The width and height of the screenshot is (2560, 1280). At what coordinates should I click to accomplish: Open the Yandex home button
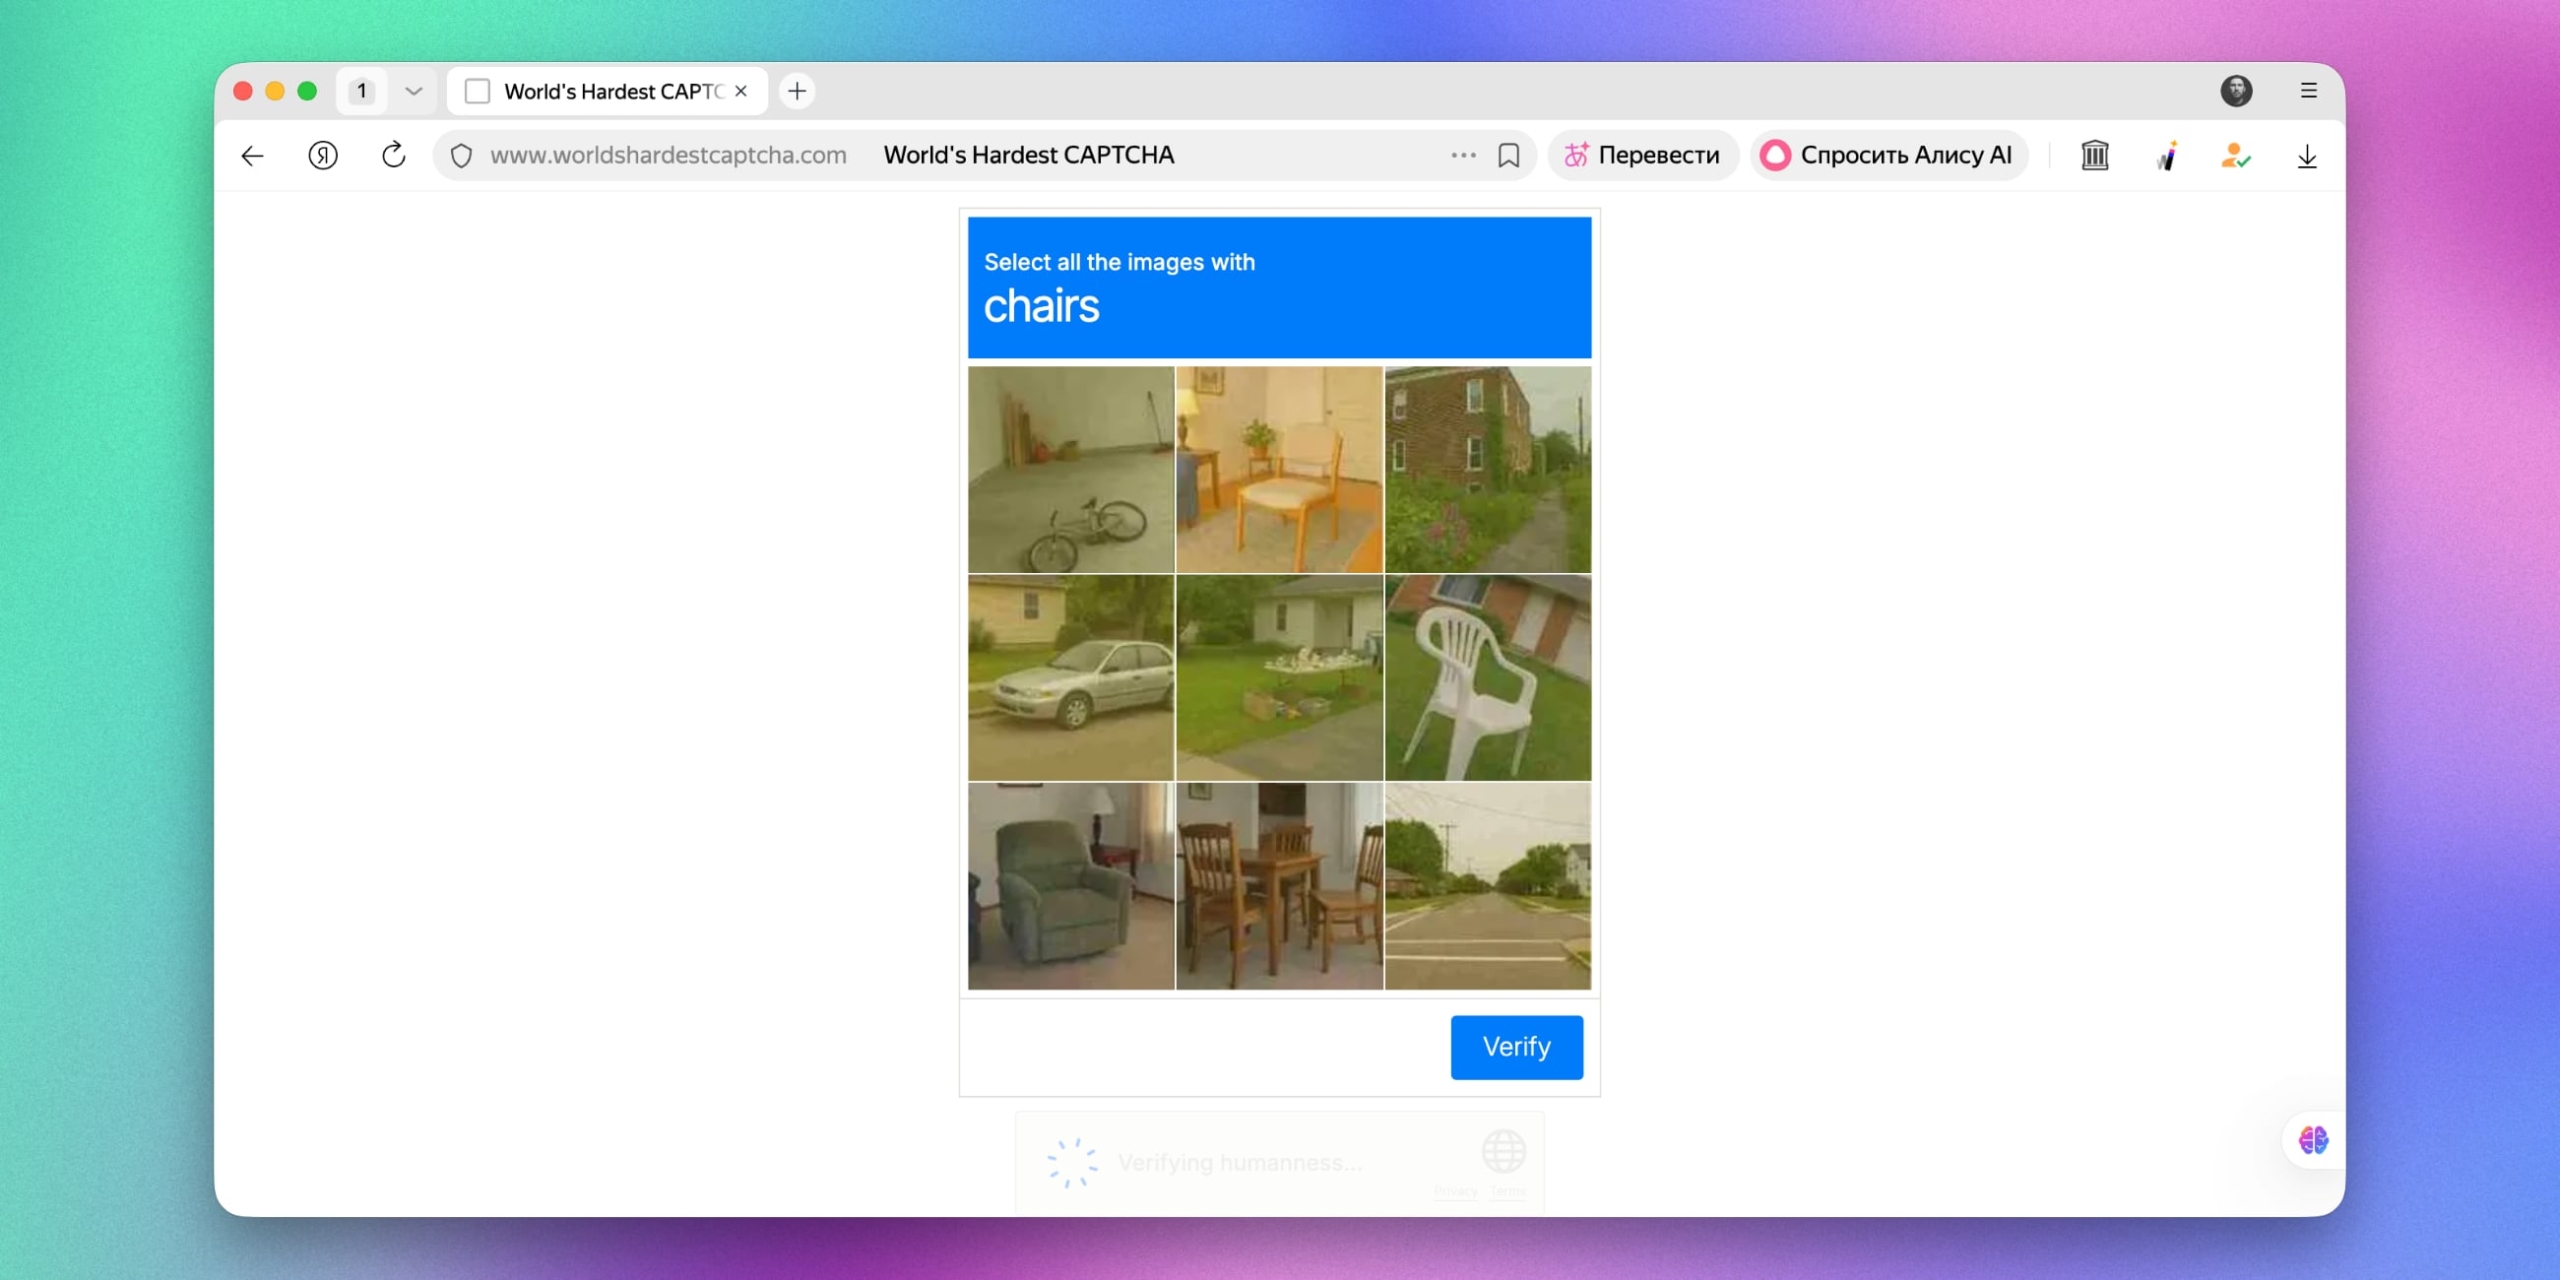pyautogui.click(x=323, y=155)
